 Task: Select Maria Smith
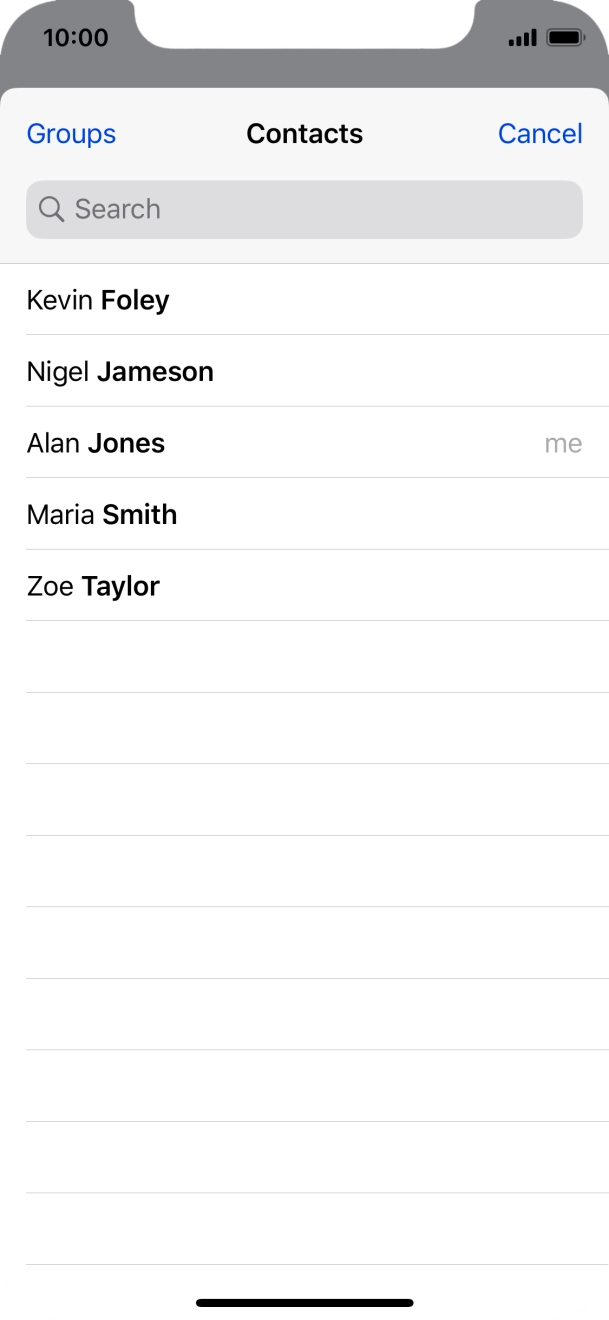102,515
